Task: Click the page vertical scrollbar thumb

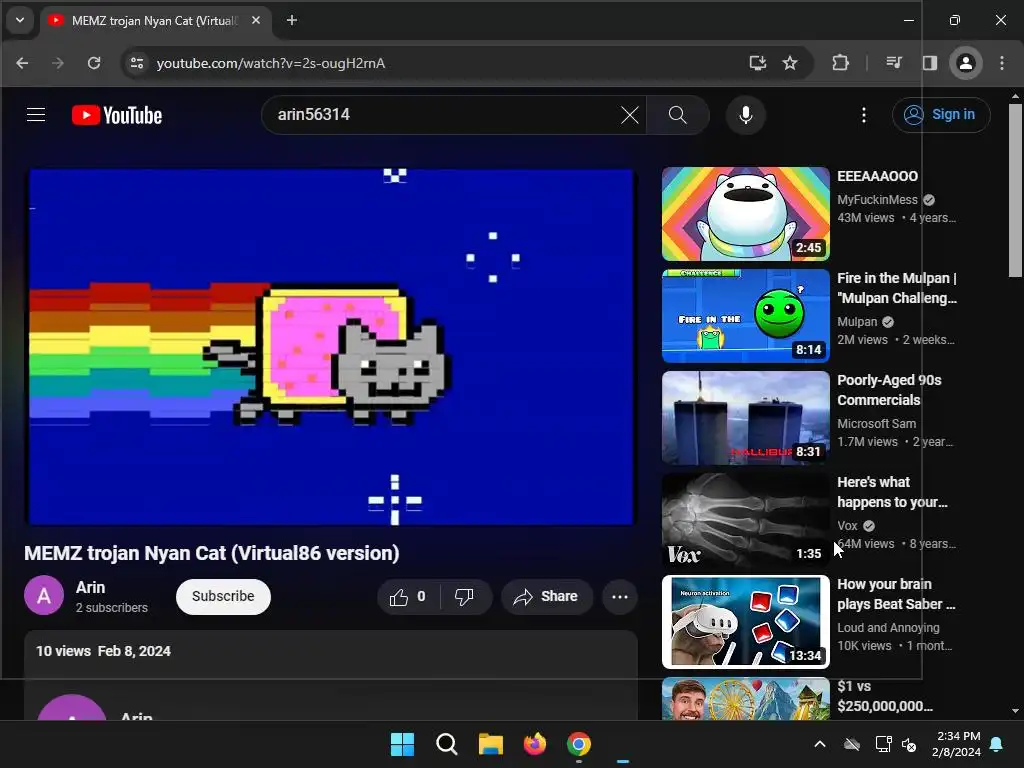Action: (1015, 189)
